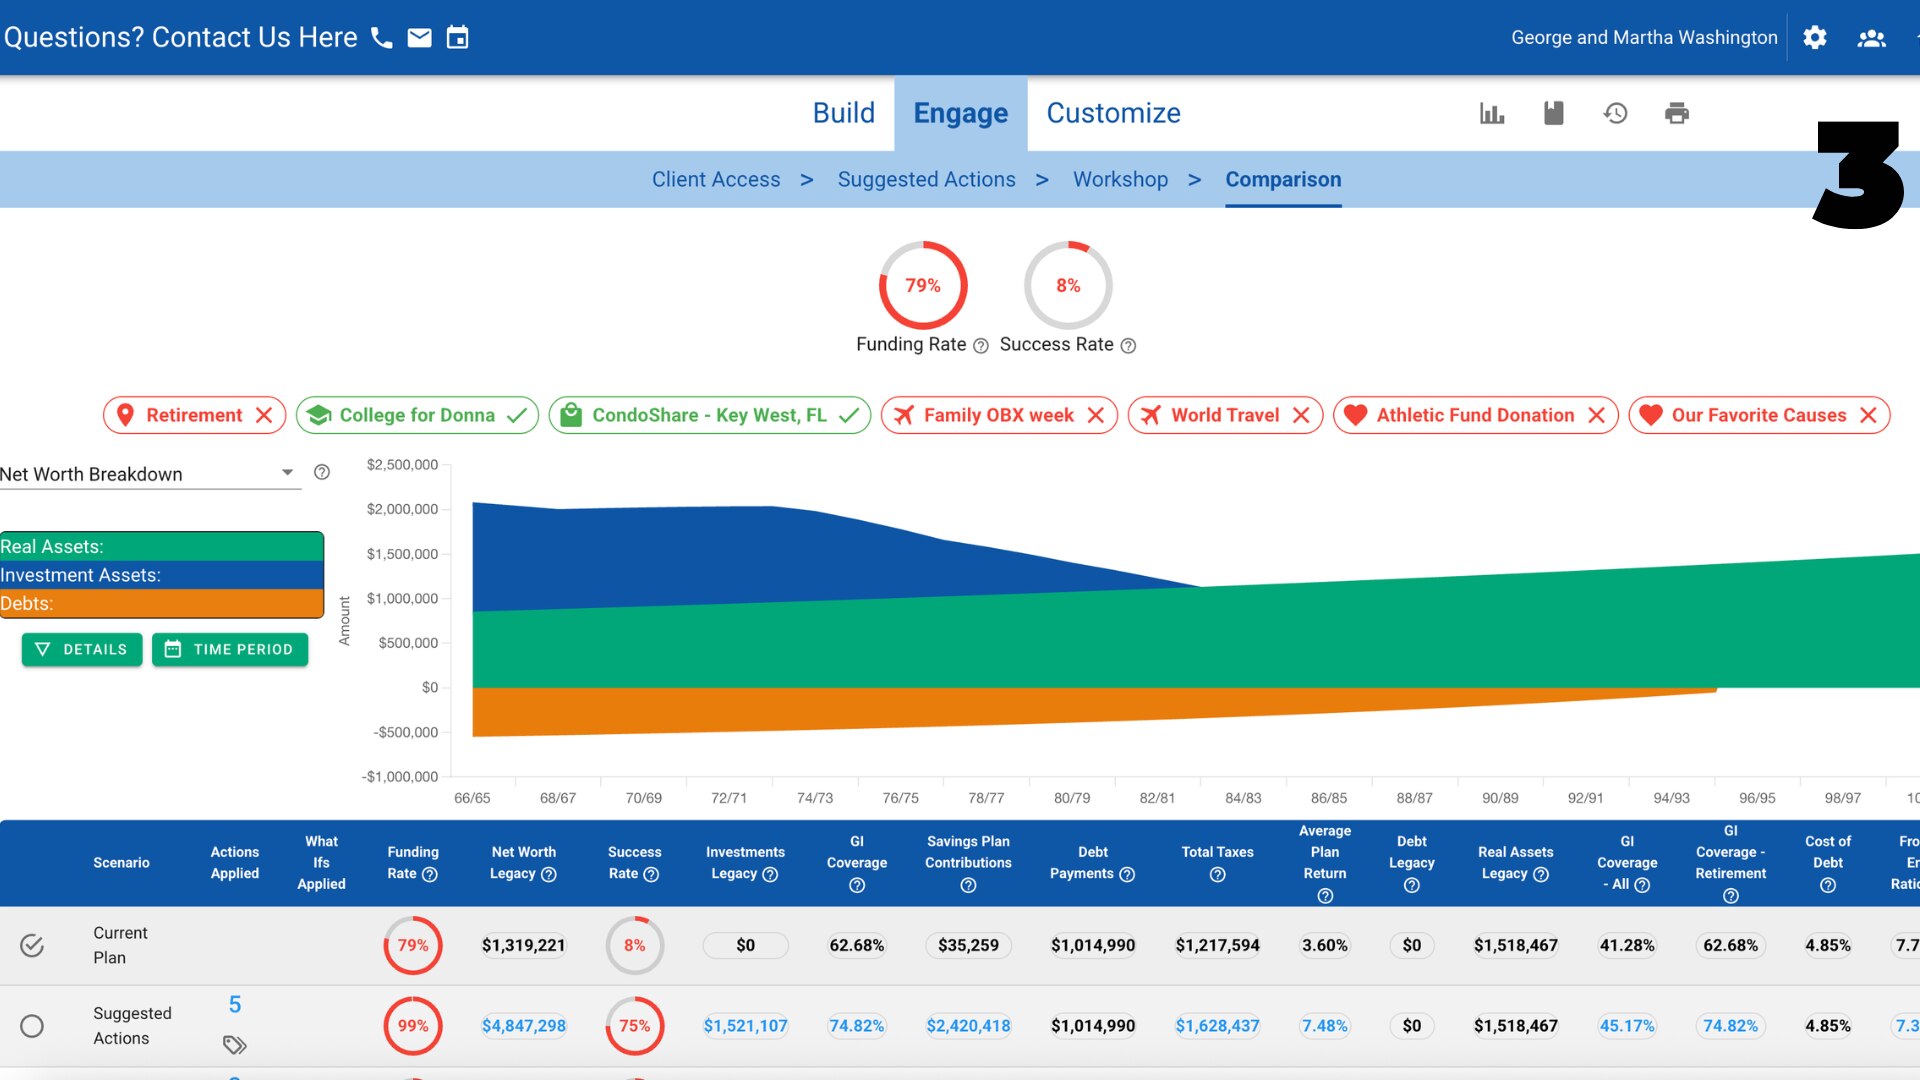Open the clients people icon

[1871, 38]
